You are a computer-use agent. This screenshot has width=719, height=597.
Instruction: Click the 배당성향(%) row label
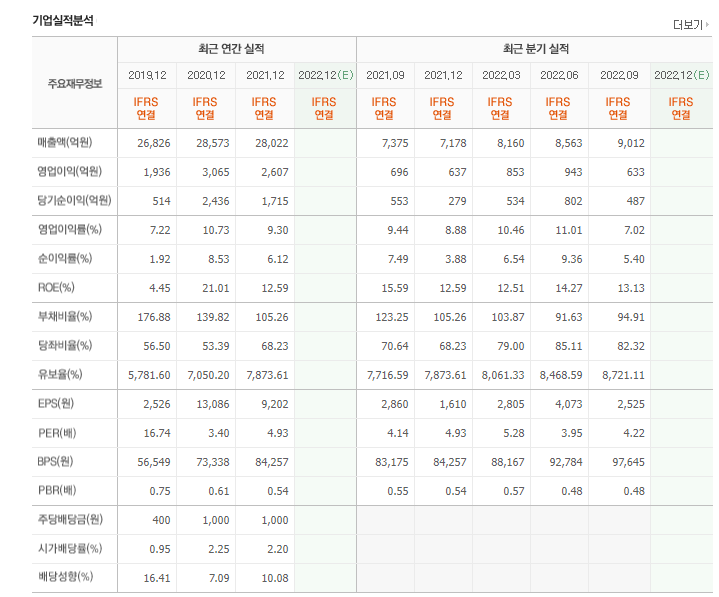65,576
